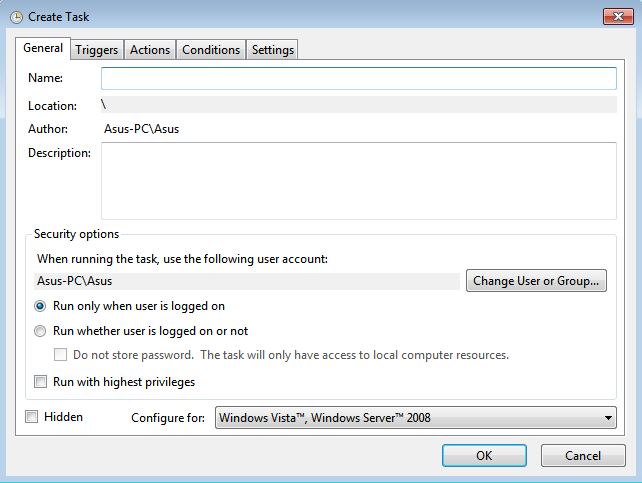Check the Hidden checkbox
The image size is (642, 483).
32,417
